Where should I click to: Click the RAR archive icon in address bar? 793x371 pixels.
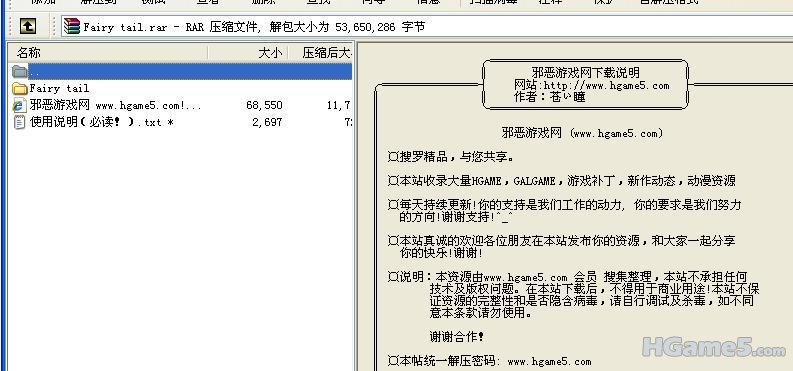point(72,26)
